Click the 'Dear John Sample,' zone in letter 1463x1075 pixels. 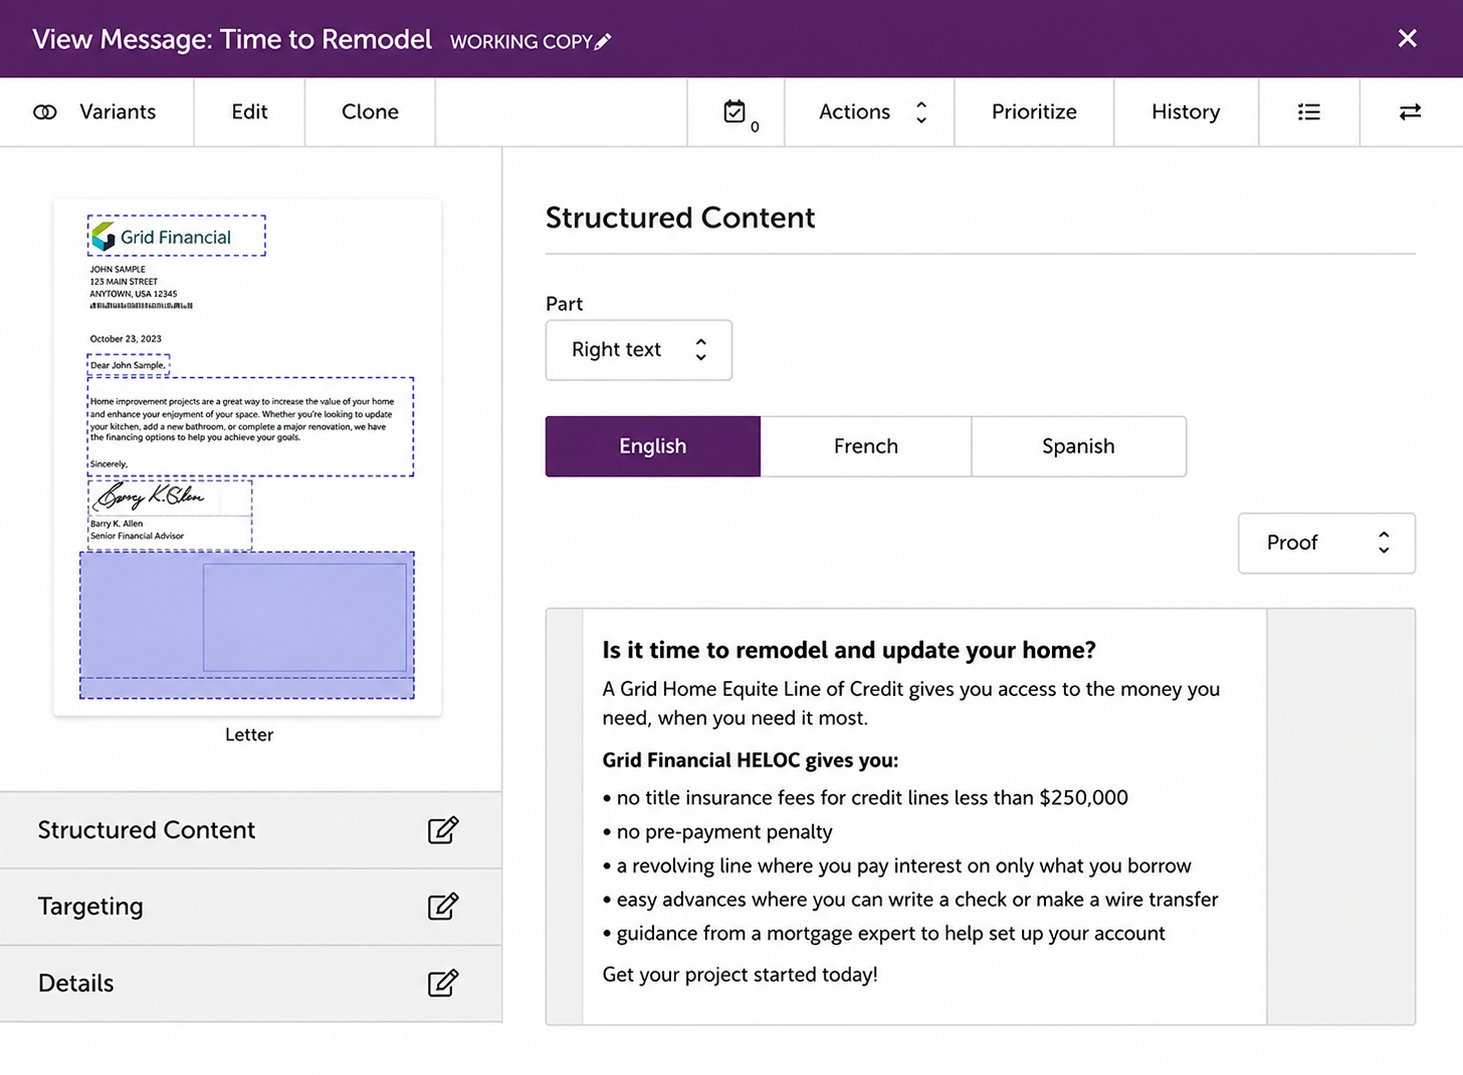(128, 365)
